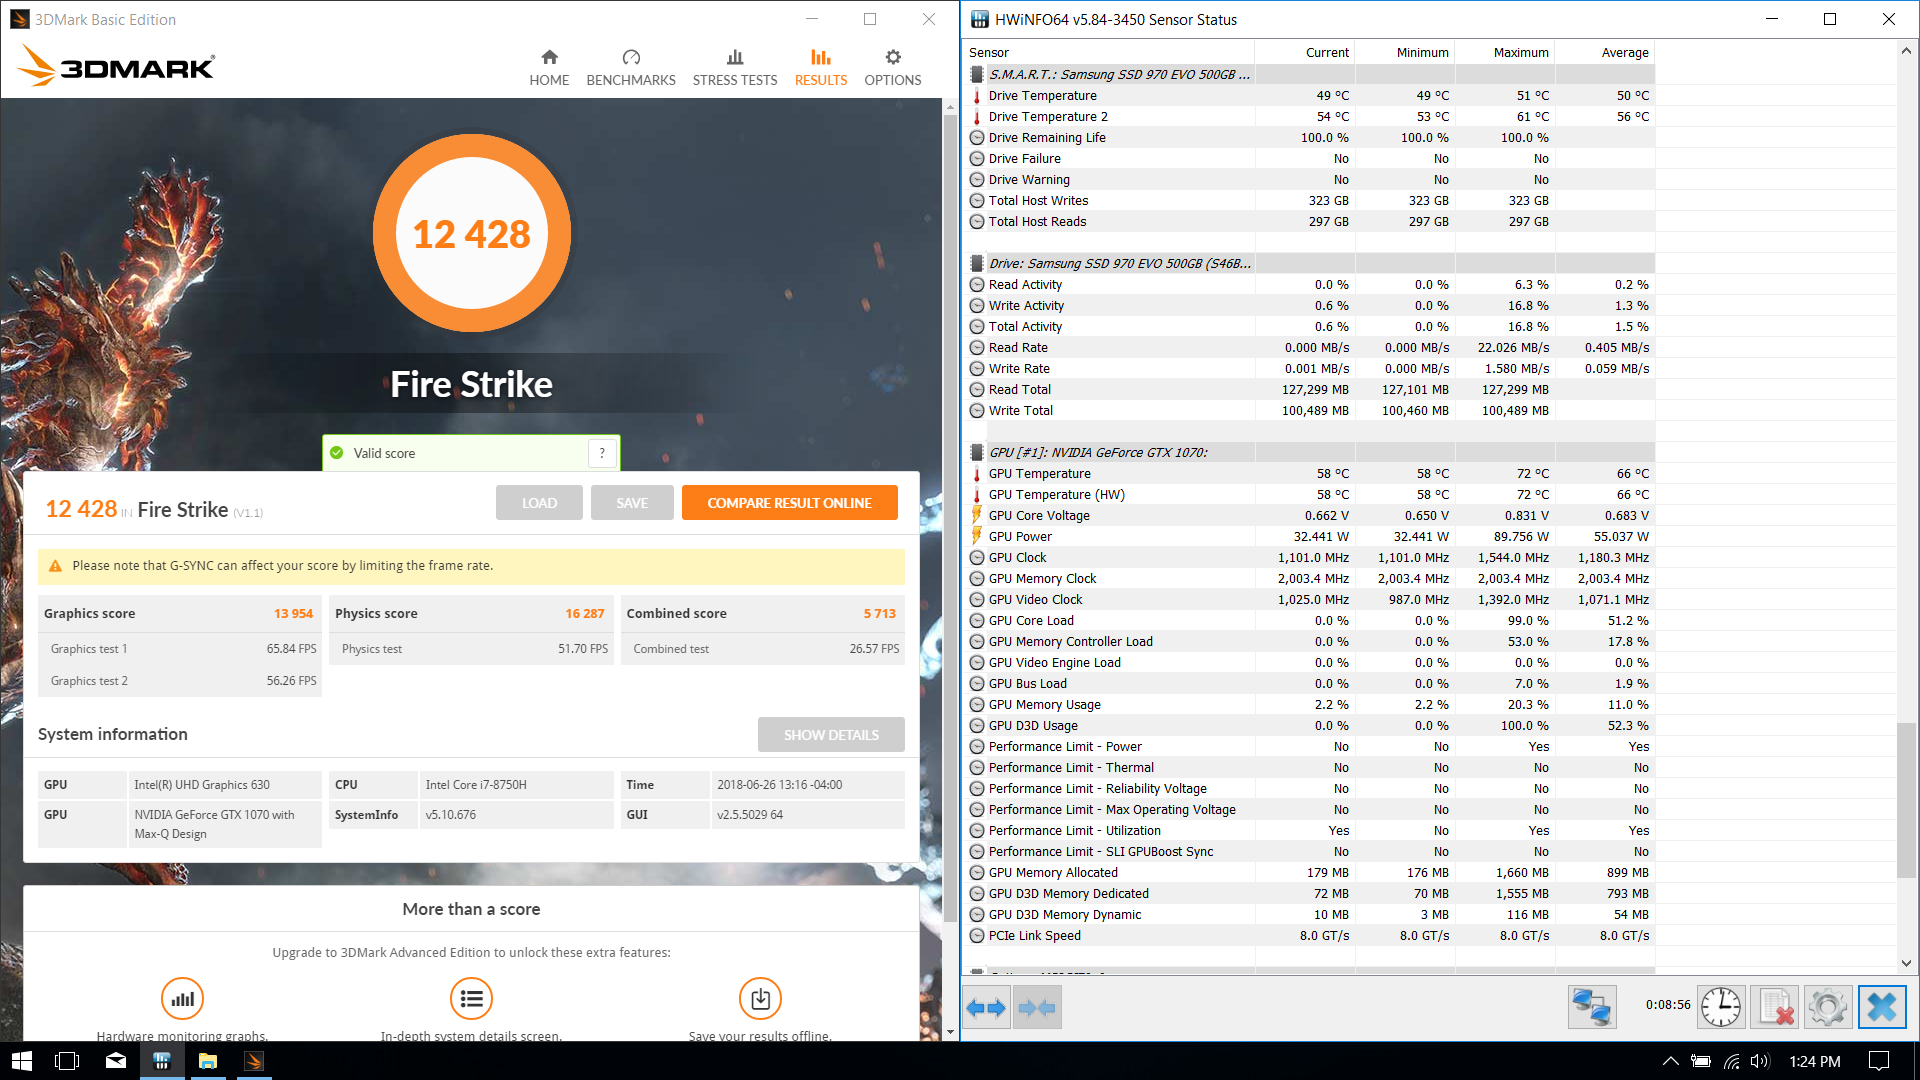Select the GPU Clock sensor row
The width and height of the screenshot is (1920, 1080).
coord(1310,558)
